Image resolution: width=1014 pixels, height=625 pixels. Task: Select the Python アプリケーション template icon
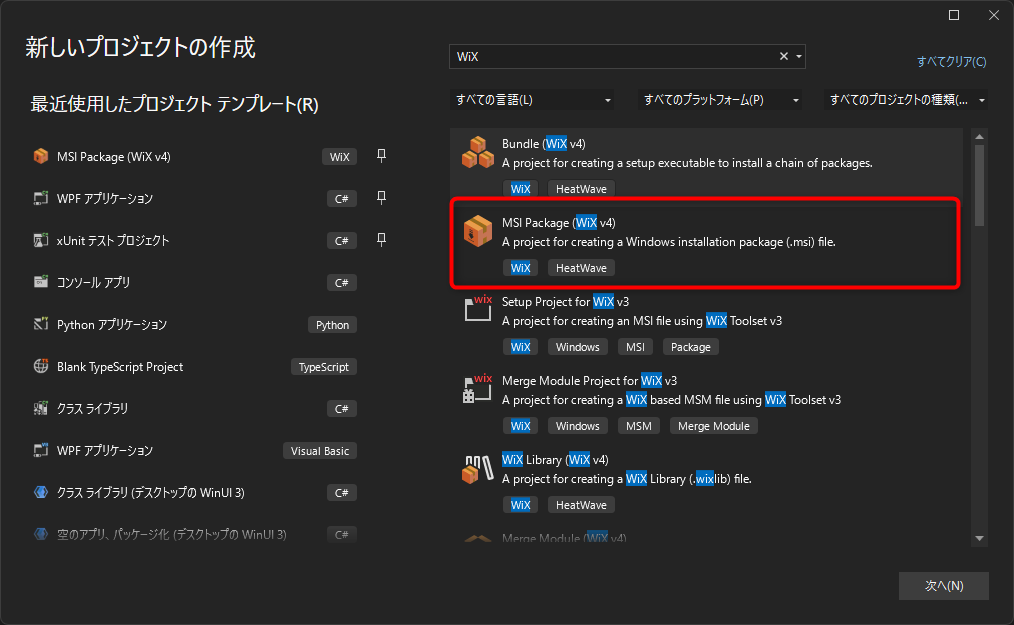(x=41, y=324)
